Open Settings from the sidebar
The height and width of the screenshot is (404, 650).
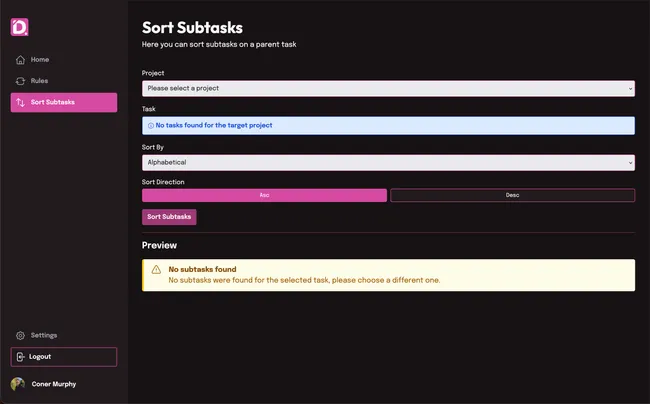point(64,335)
